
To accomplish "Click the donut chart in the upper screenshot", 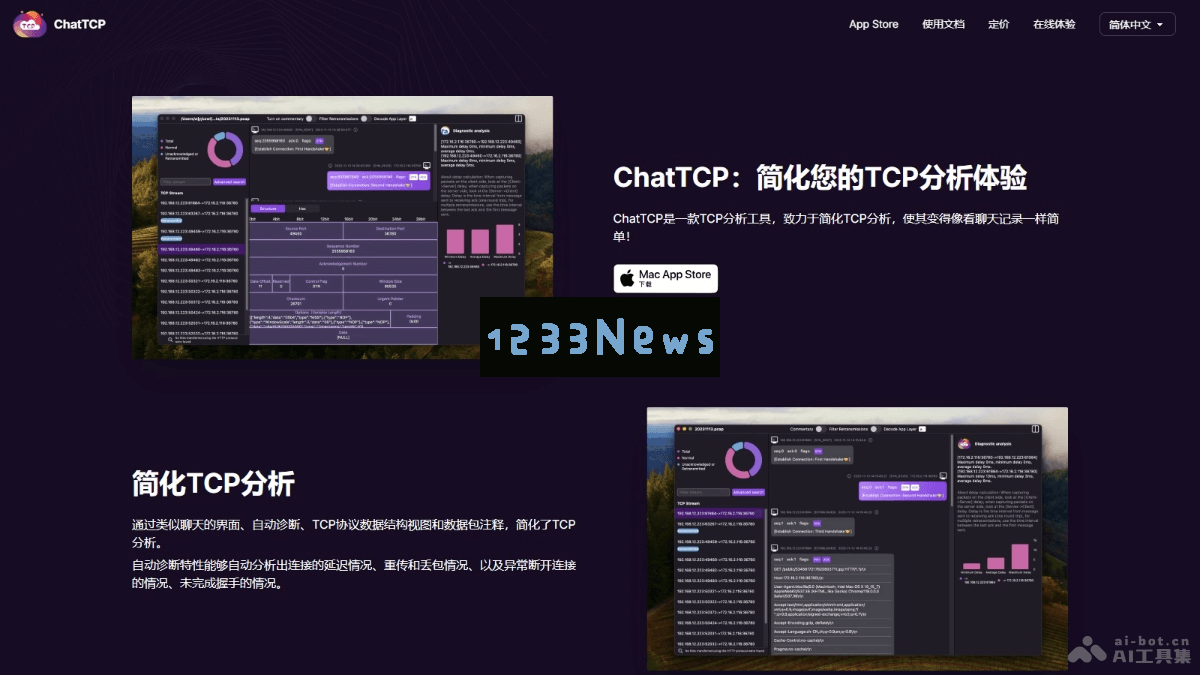I will click(225, 150).
